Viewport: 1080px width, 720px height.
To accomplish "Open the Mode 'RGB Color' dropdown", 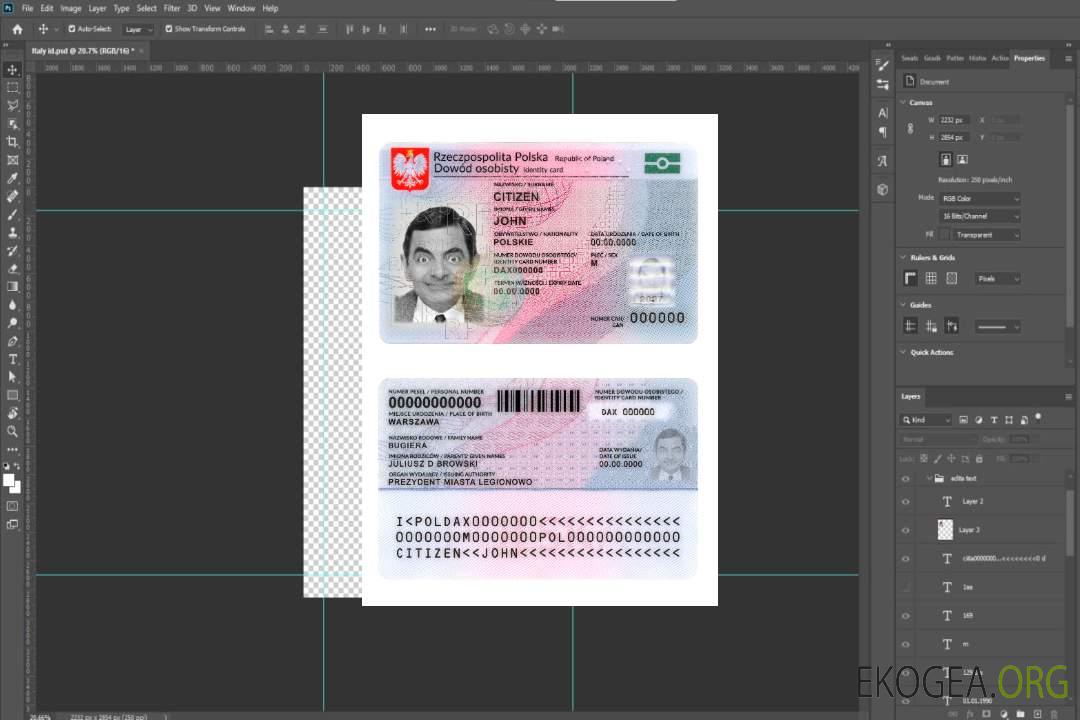I will [979, 198].
